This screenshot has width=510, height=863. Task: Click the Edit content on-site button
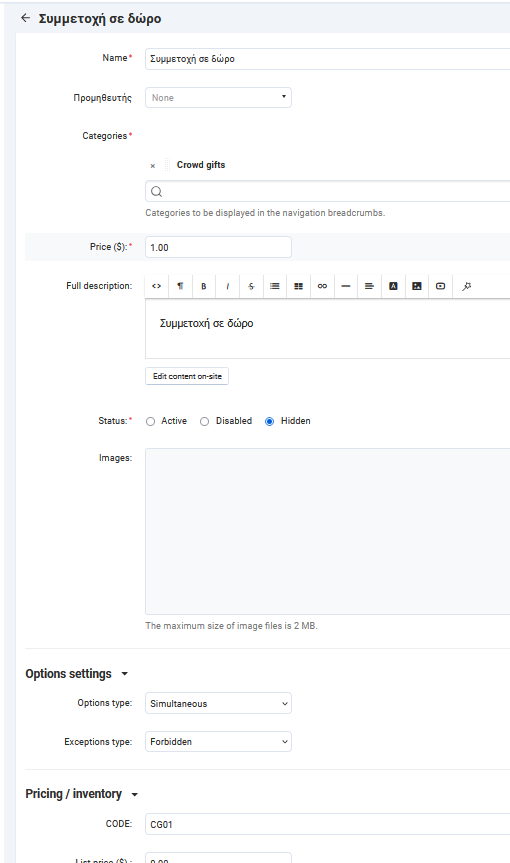click(x=187, y=376)
